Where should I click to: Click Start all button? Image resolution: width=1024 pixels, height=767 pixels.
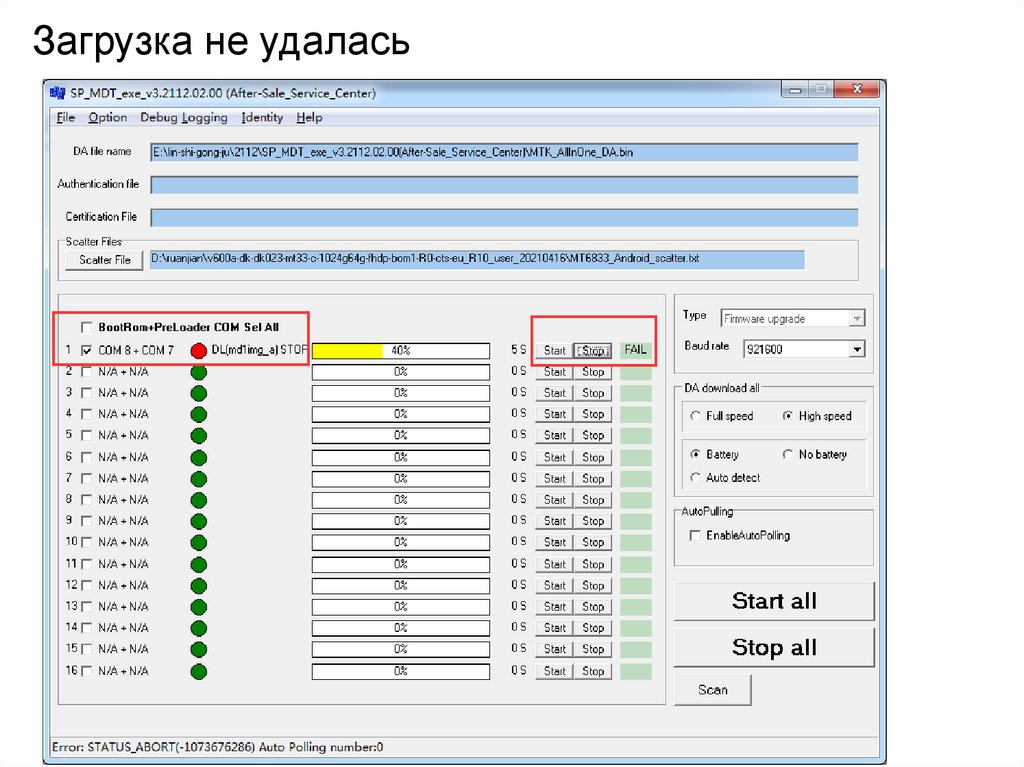(774, 601)
